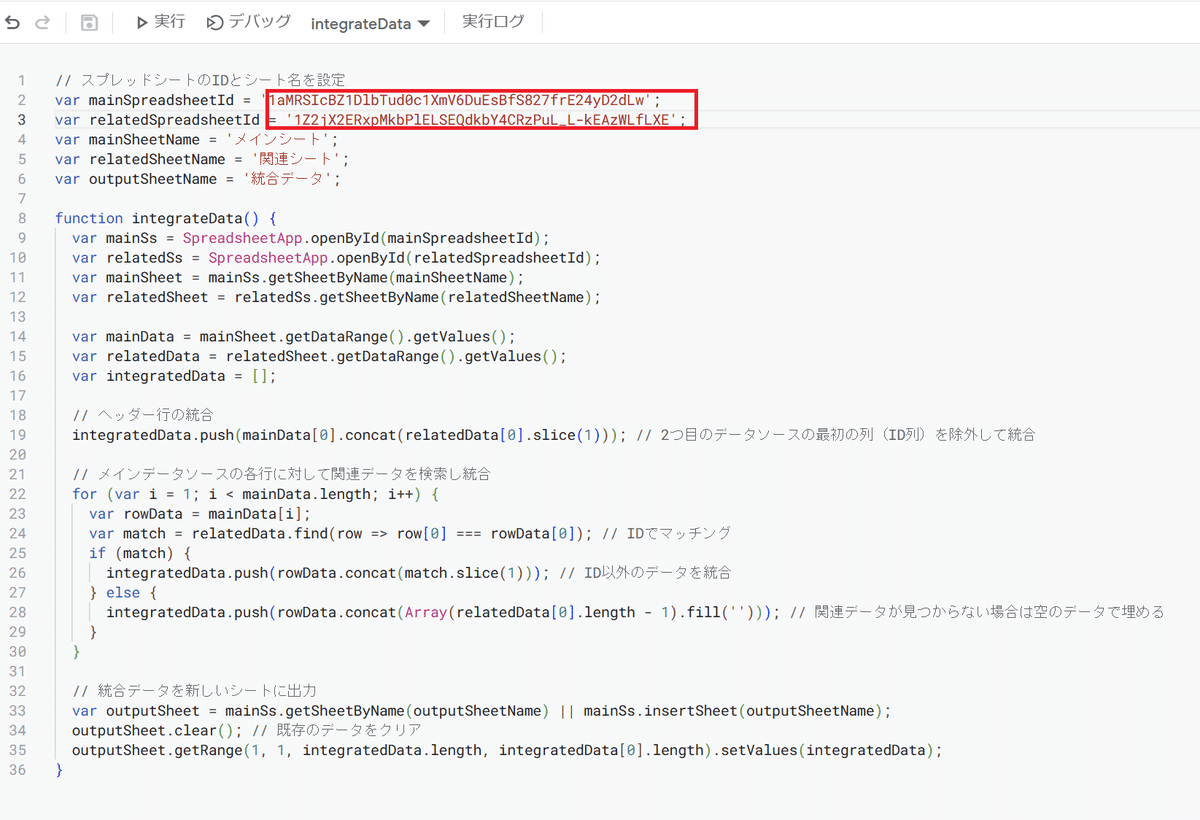1200x820 pixels.
Task: Start debugging with デバッグ button
Action: coord(249,22)
